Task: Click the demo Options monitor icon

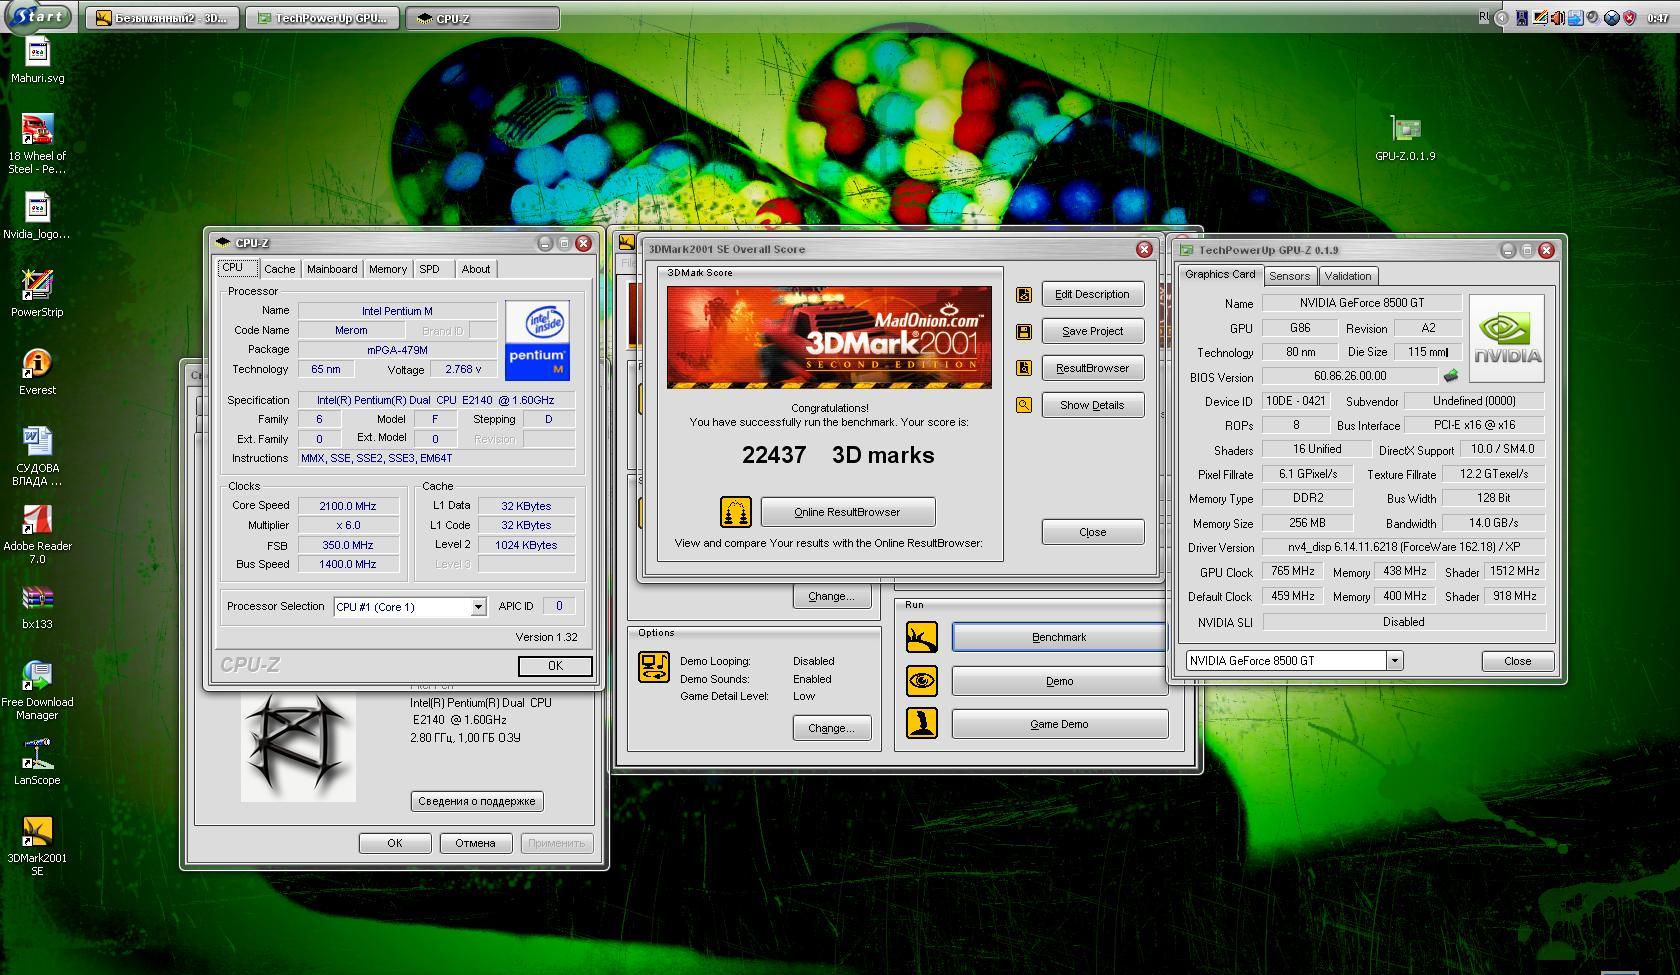Action: [654, 667]
